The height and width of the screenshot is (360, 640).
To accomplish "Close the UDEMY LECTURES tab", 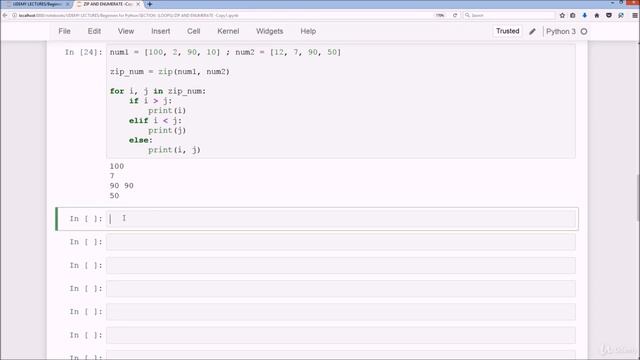I will pyautogui.click(x=68, y=4).
